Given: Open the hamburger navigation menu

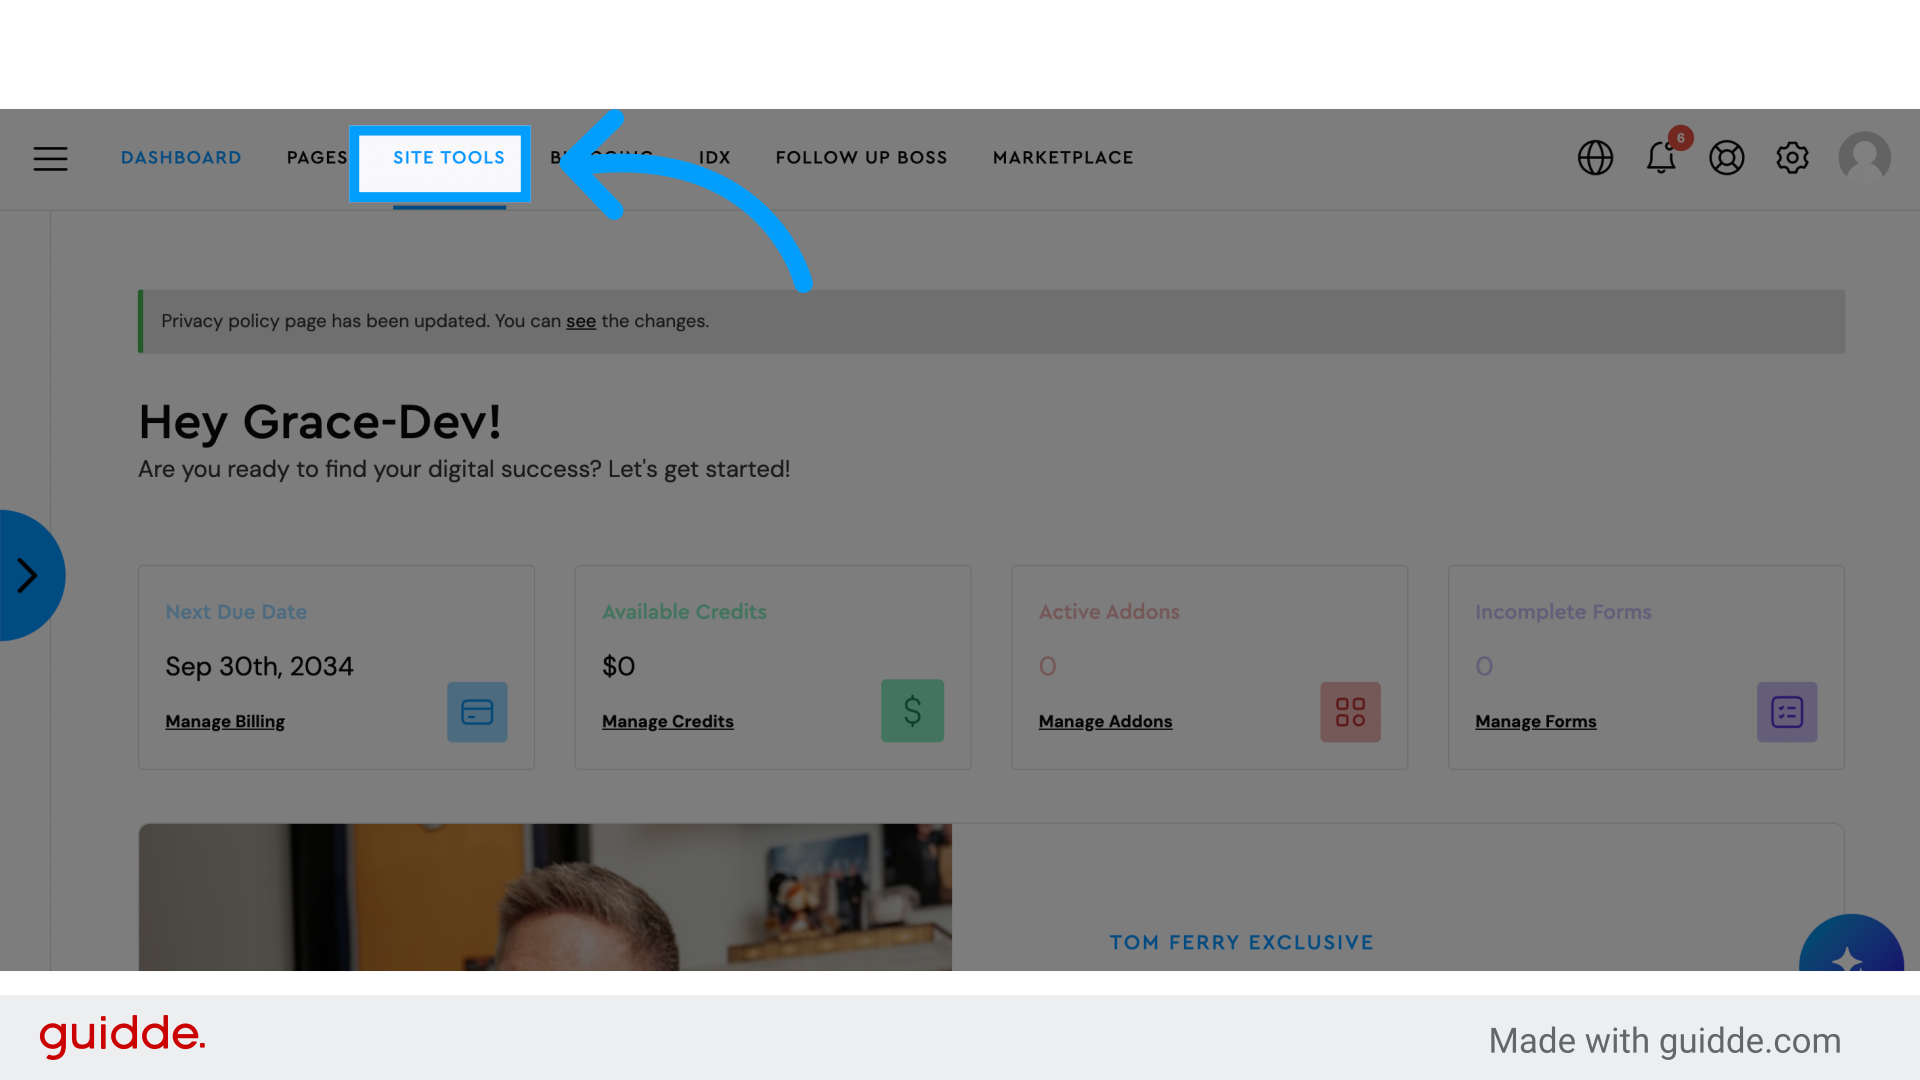Looking at the screenshot, I should click(x=50, y=158).
